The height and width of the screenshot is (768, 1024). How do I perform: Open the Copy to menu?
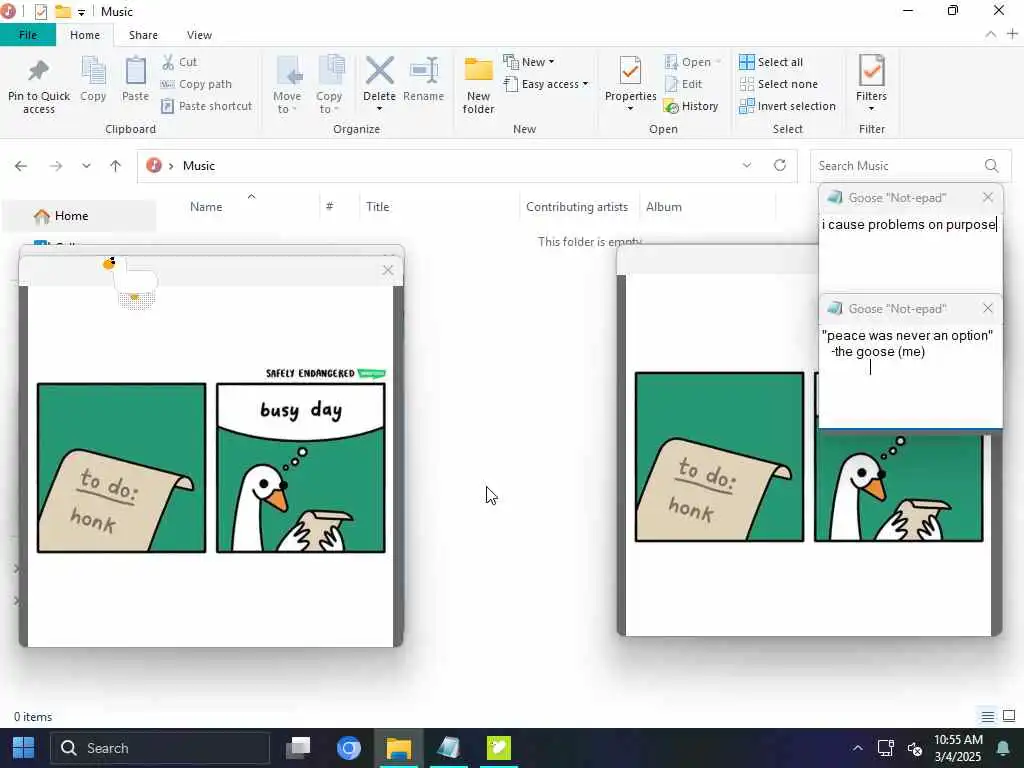pos(328,86)
